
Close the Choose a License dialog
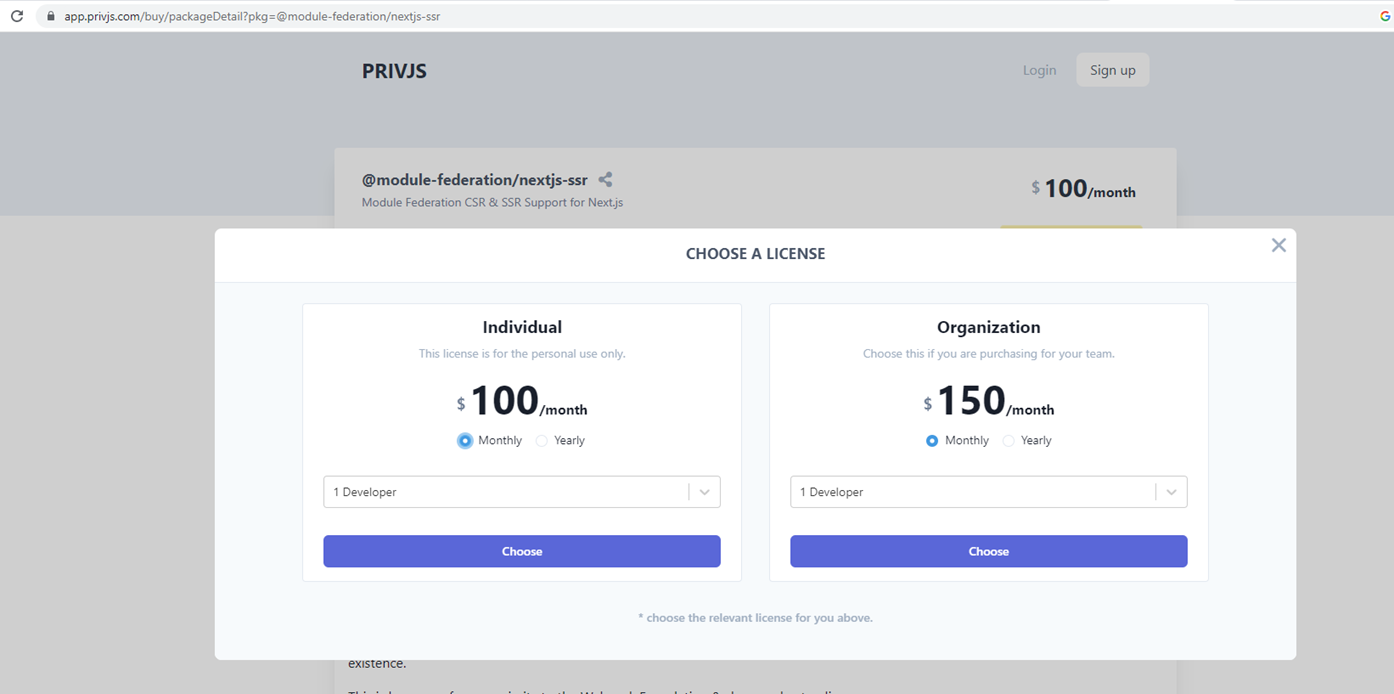pos(1278,245)
